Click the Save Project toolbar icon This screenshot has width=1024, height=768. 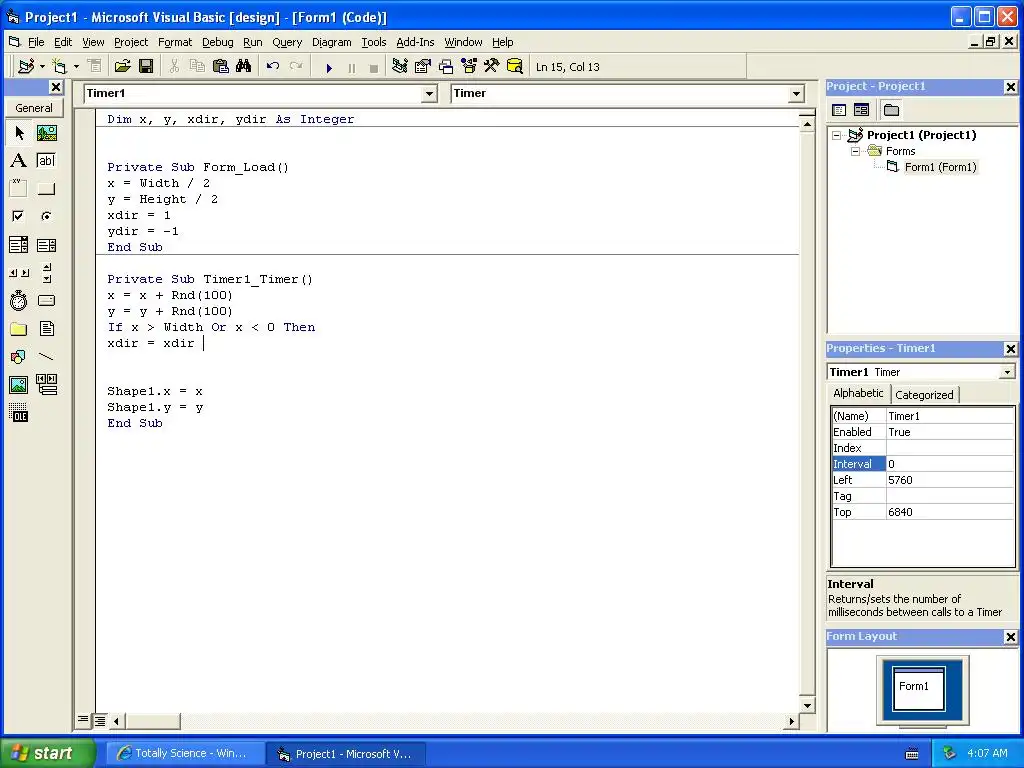[146, 67]
